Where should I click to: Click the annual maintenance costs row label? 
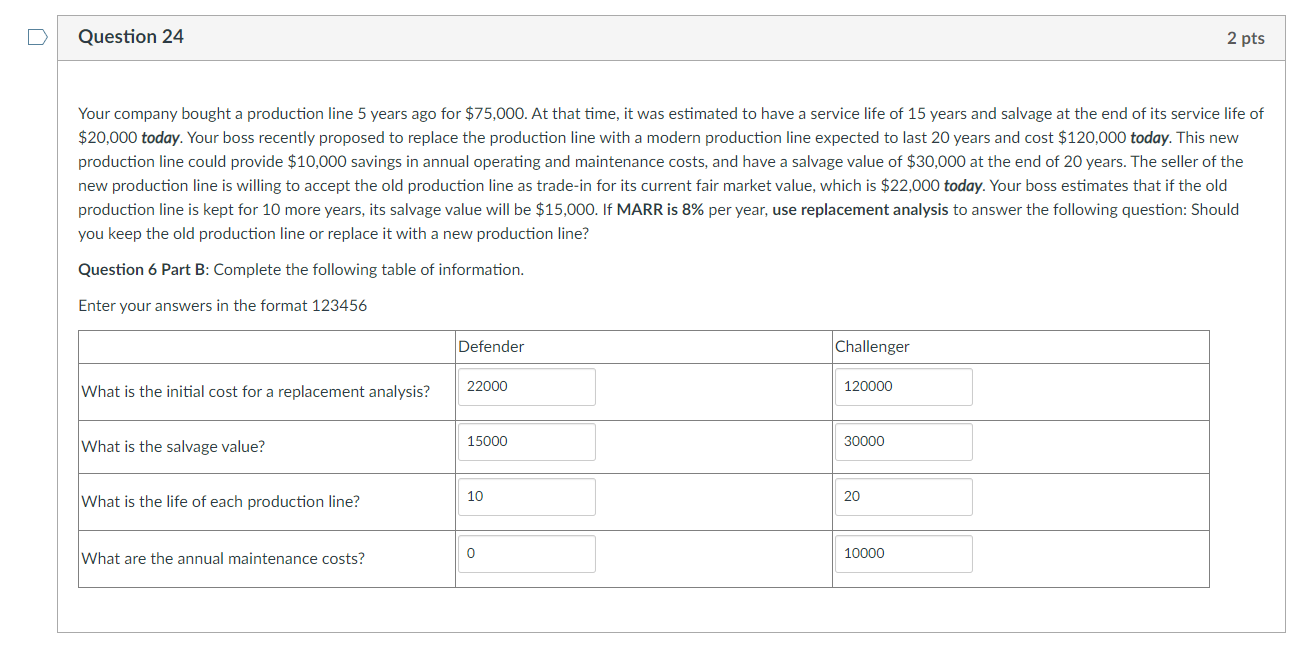[223, 559]
